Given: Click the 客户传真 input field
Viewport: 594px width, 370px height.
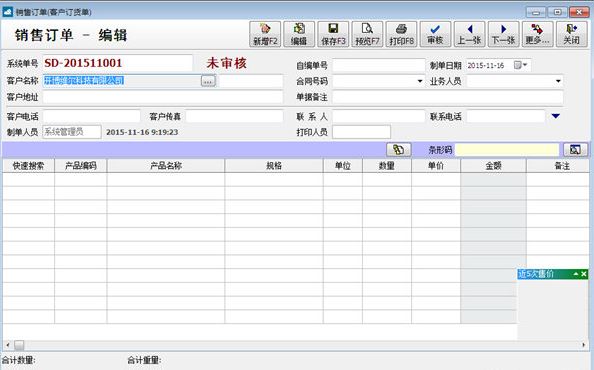Looking at the screenshot, I should 234,116.
